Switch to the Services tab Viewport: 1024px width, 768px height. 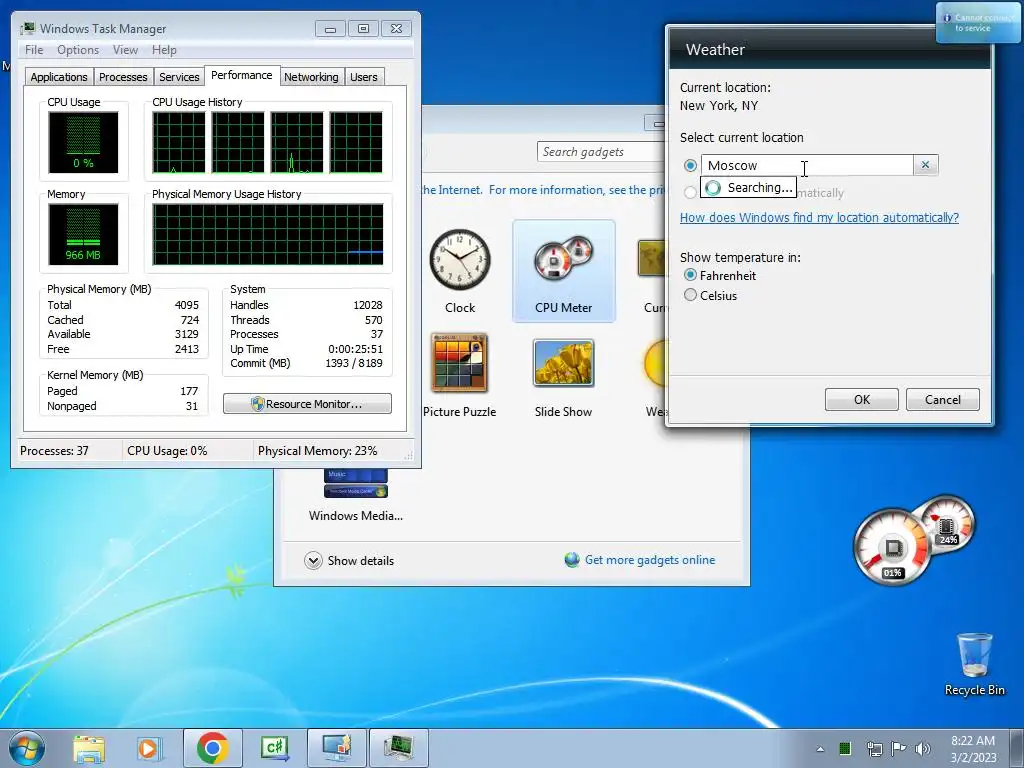(x=179, y=77)
